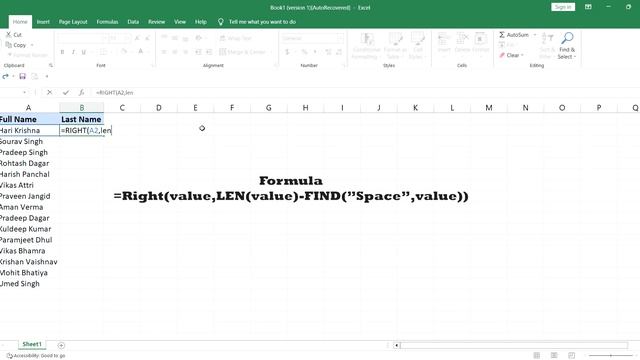Switch to Page Break Preview icon

pos(571,356)
